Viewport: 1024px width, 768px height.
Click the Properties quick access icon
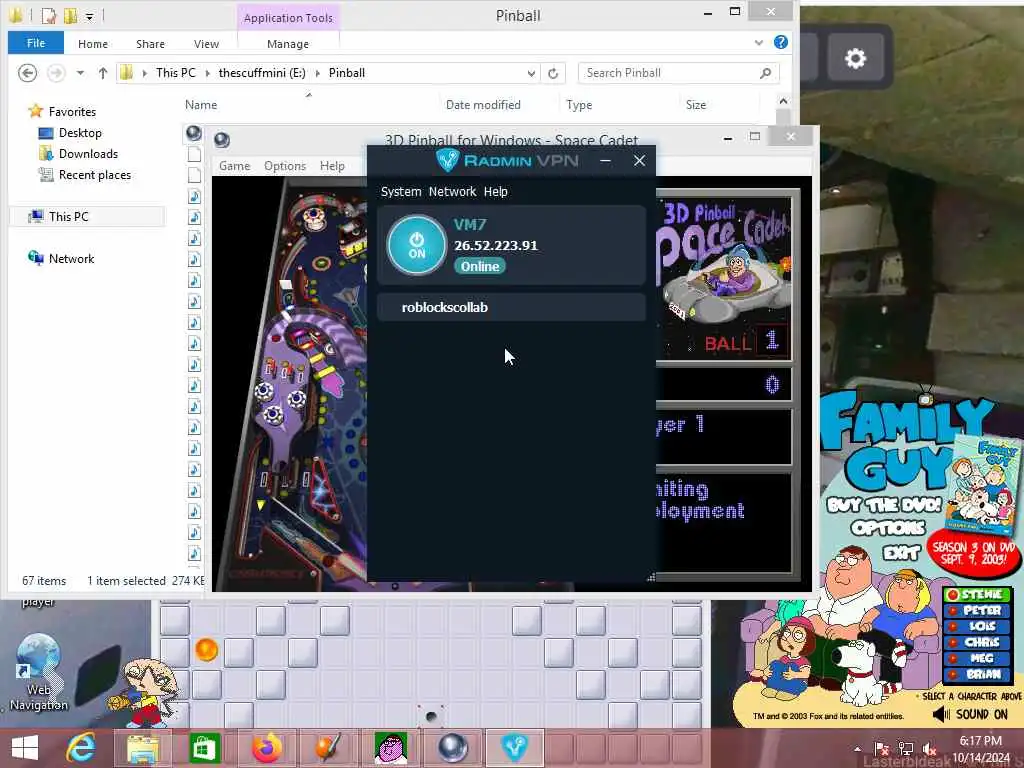[x=48, y=14]
